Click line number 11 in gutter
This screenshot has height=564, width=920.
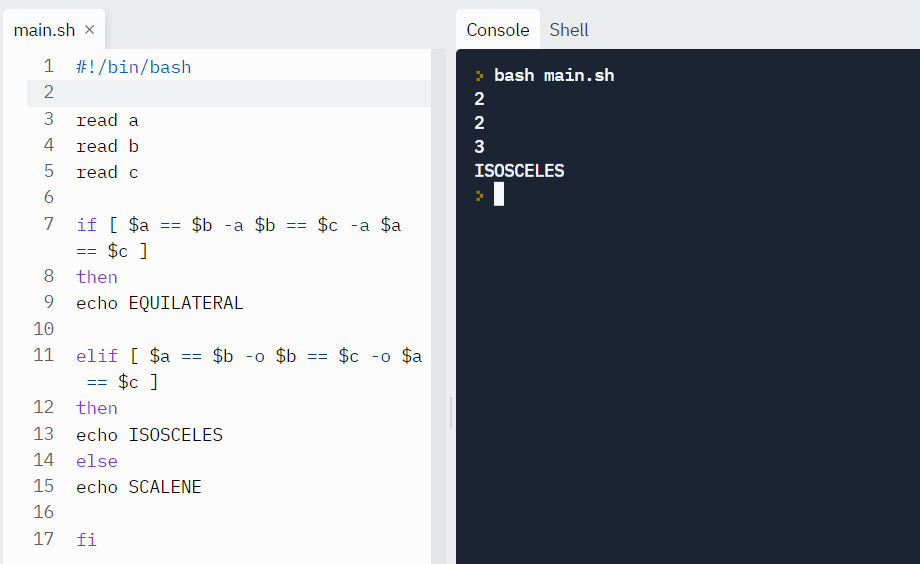(44, 355)
